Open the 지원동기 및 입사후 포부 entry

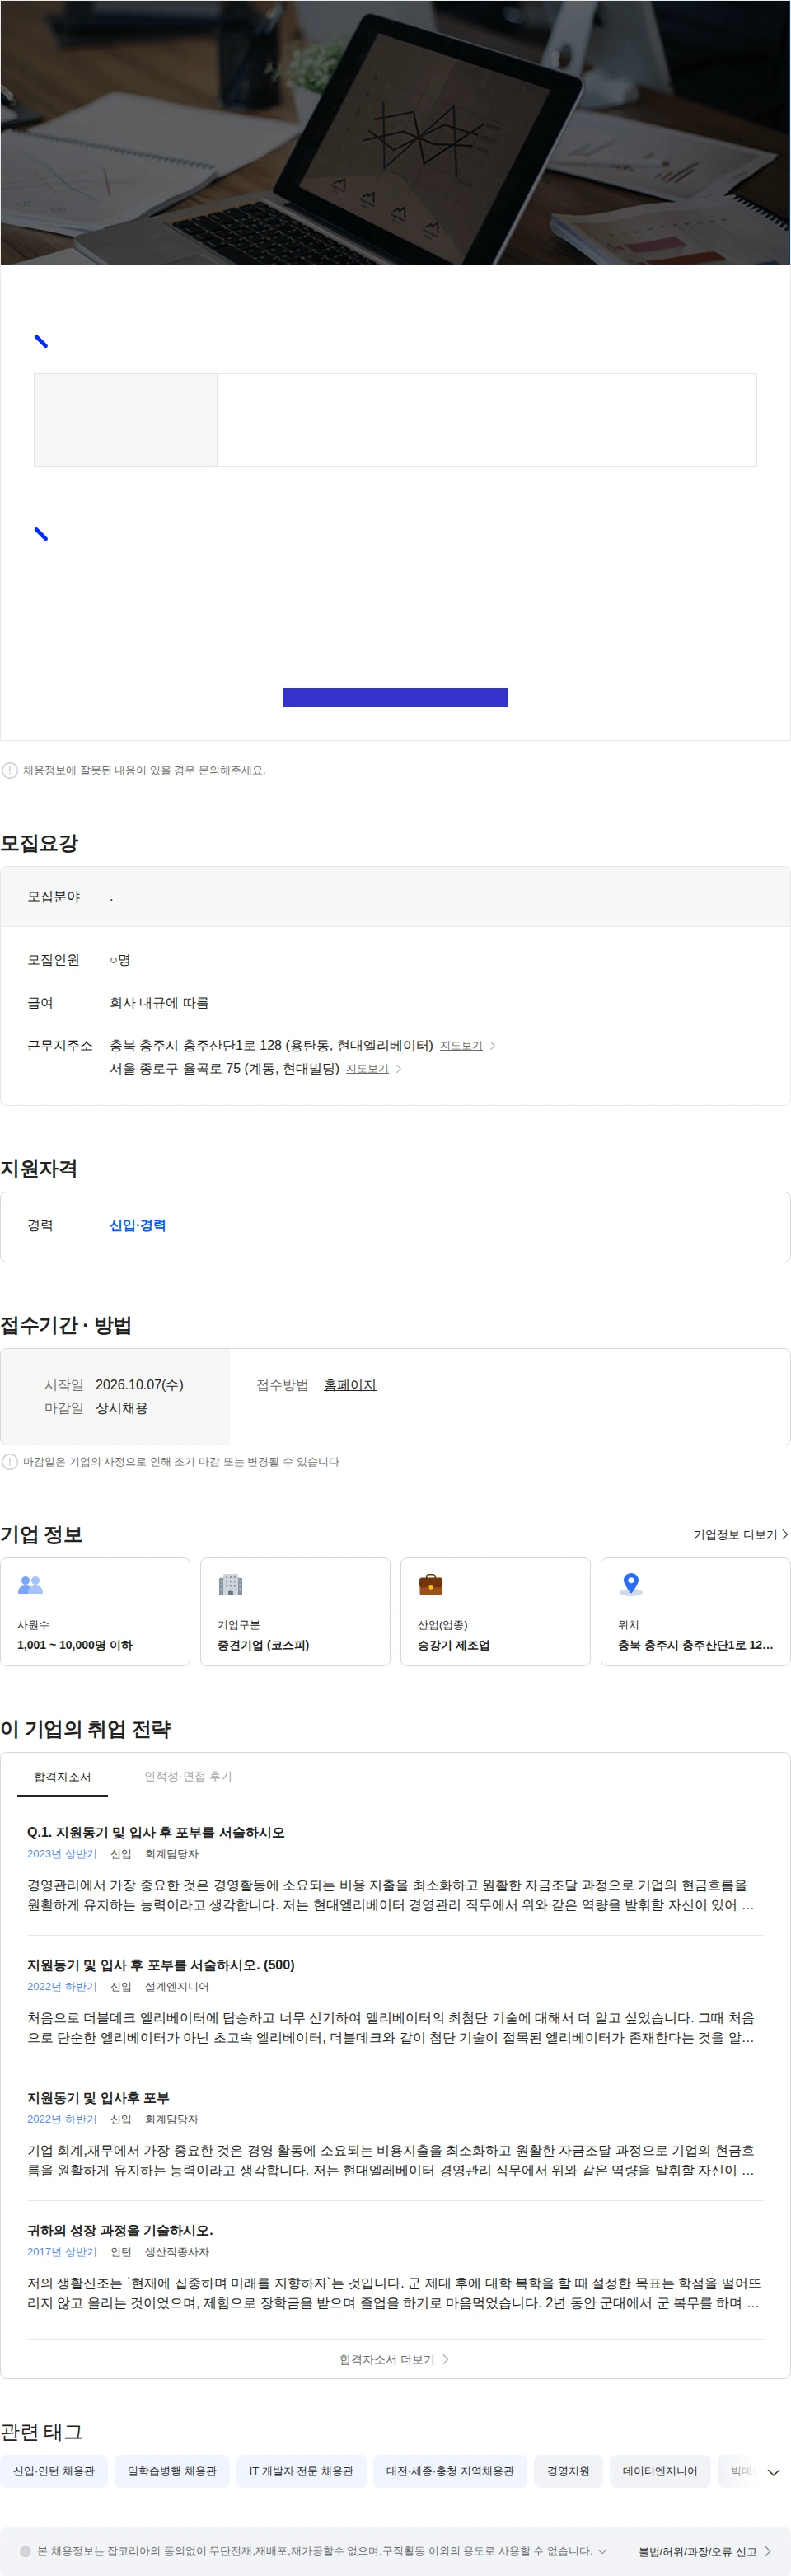tap(98, 2098)
